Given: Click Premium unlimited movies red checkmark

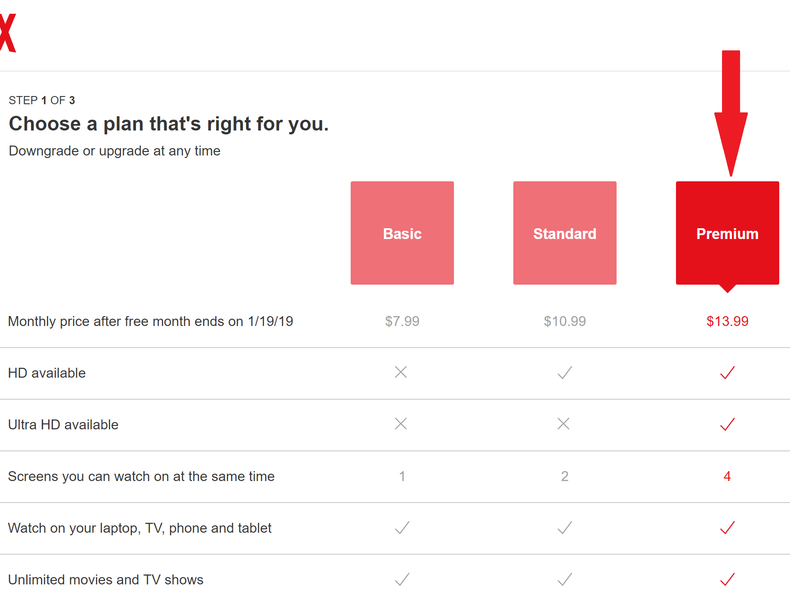Looking at the screenshot, I should tap(727, 579).
